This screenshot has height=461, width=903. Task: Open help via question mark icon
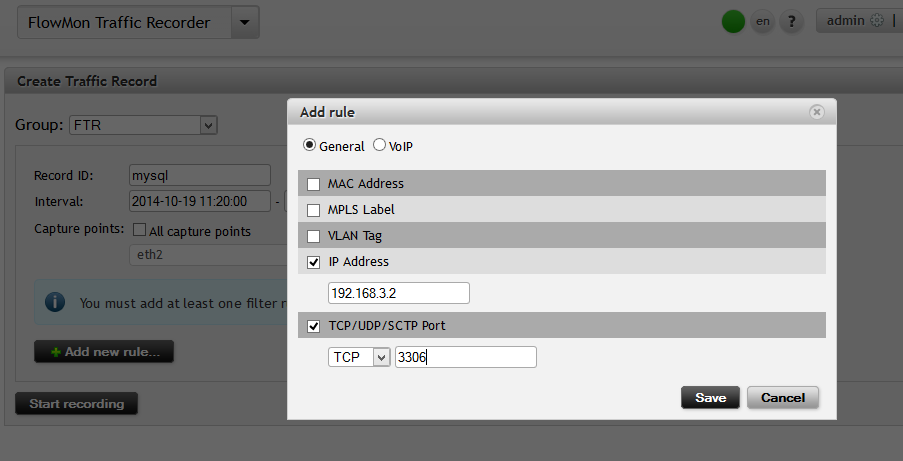(791, 22)
